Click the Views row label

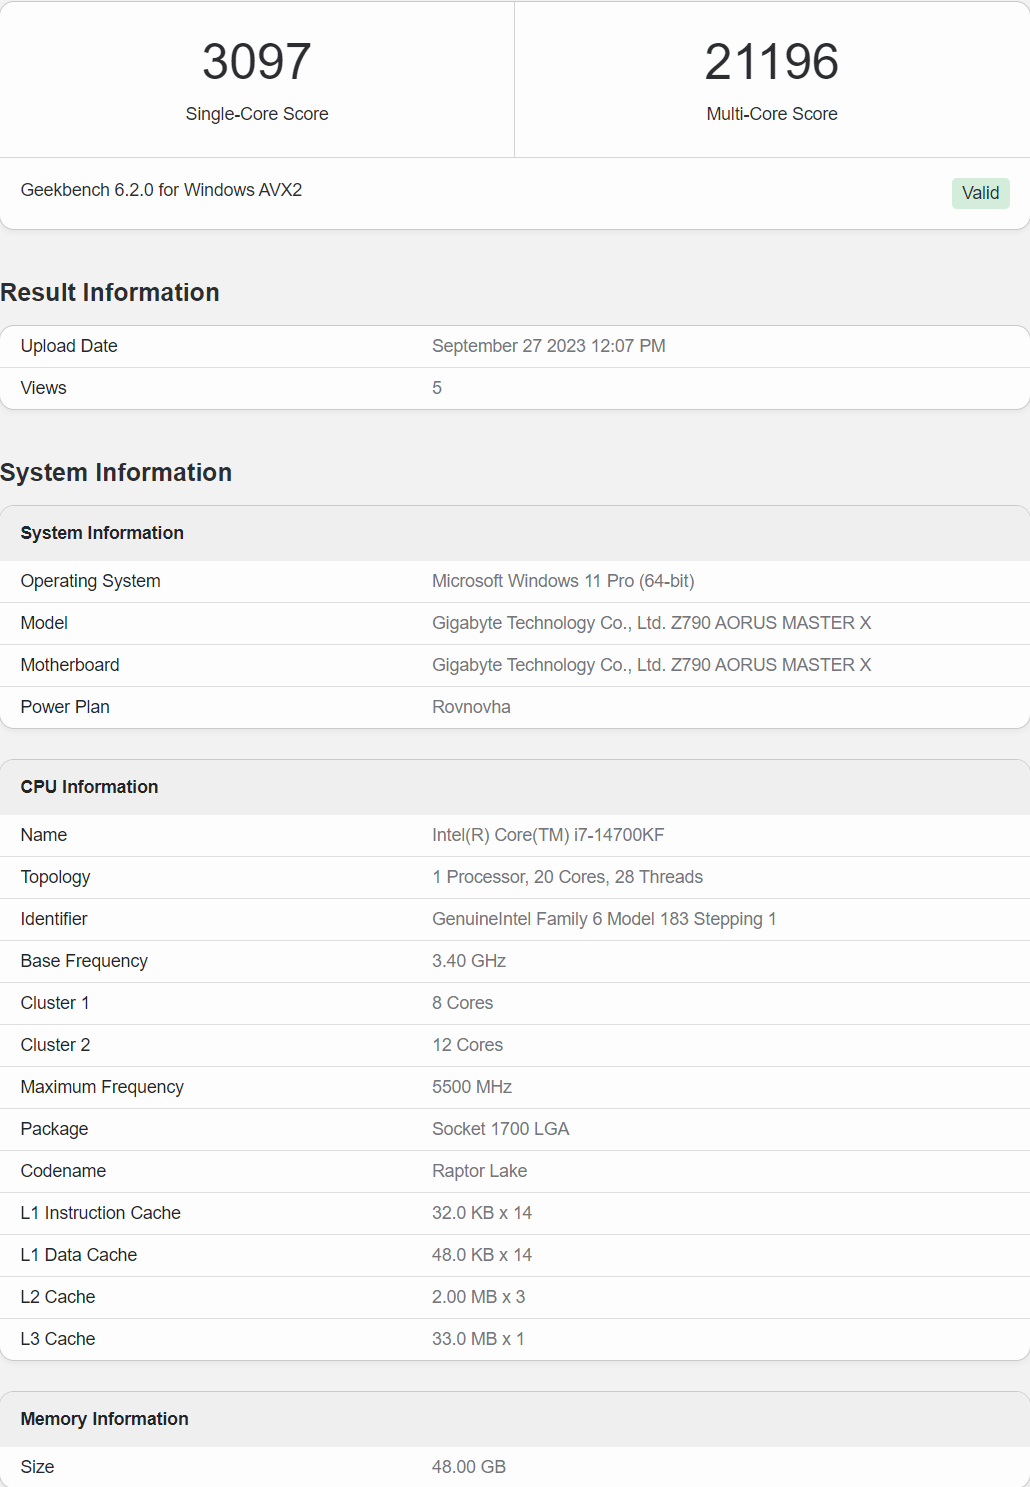[x=44, y=388]
